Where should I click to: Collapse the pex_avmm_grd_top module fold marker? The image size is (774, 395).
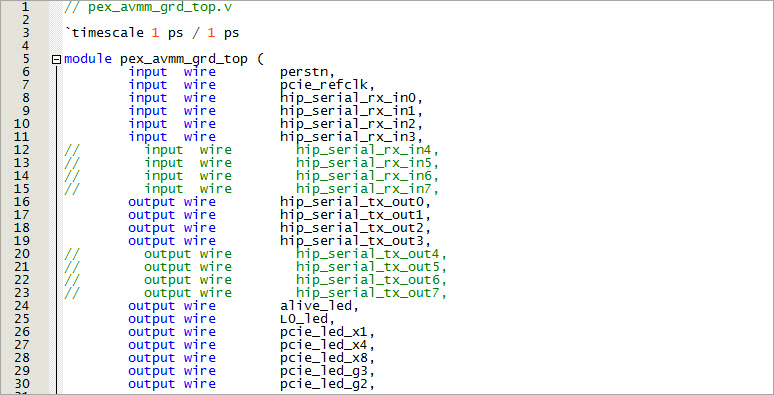[x=57, y=60]
